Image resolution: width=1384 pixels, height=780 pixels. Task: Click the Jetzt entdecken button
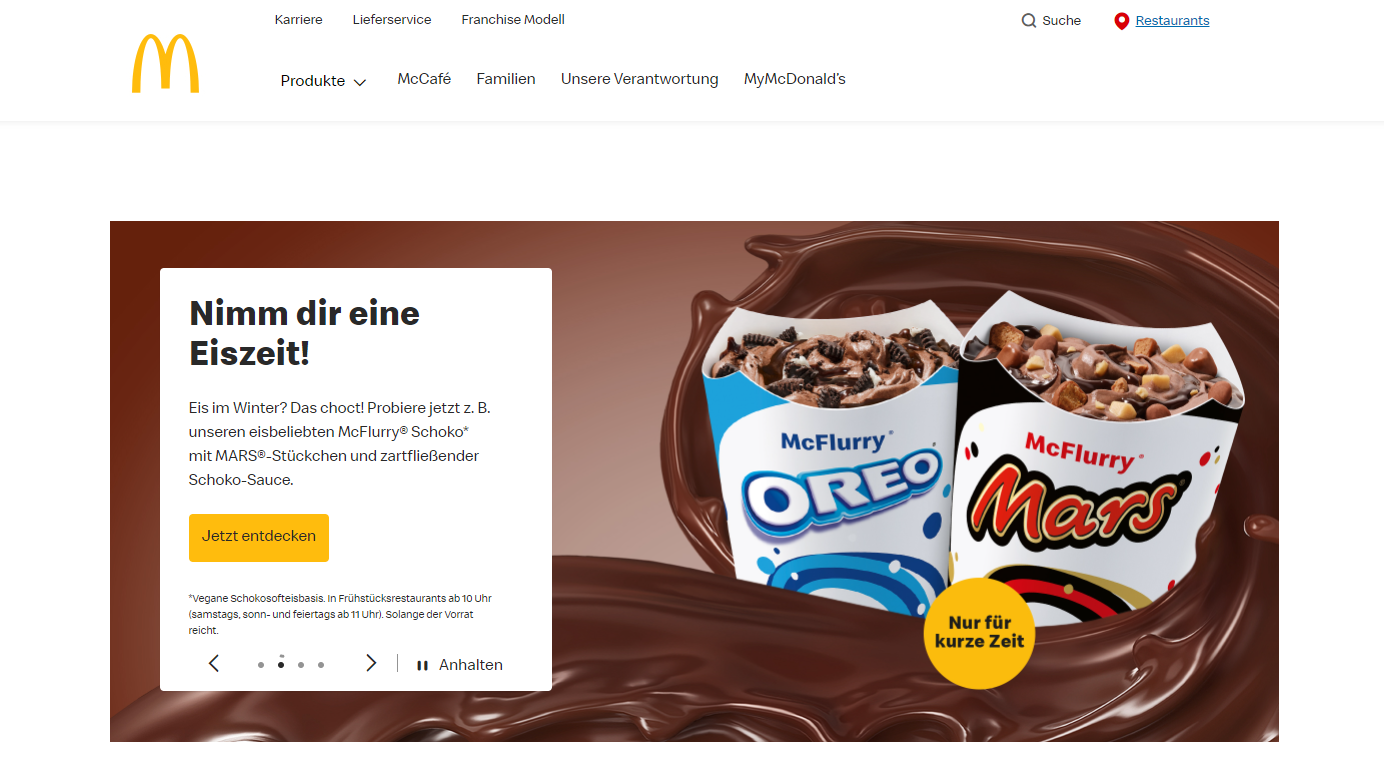coord(259,537)
